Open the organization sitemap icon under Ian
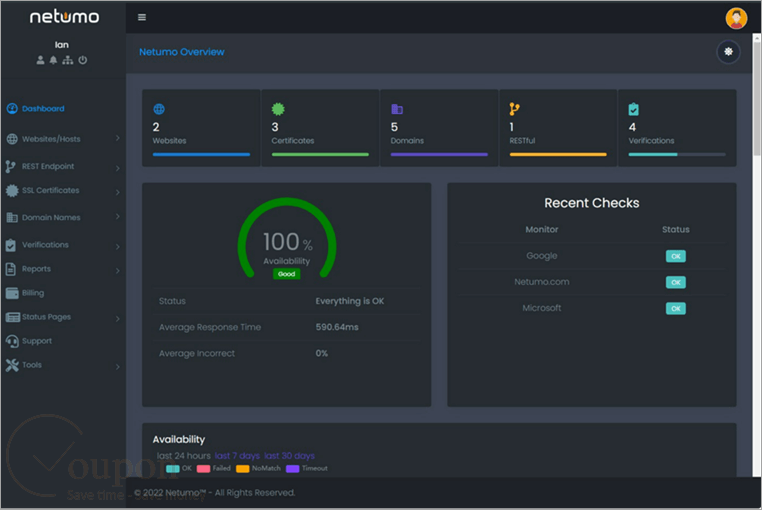The width and height of the screenshot is (762, 510). 68,60
